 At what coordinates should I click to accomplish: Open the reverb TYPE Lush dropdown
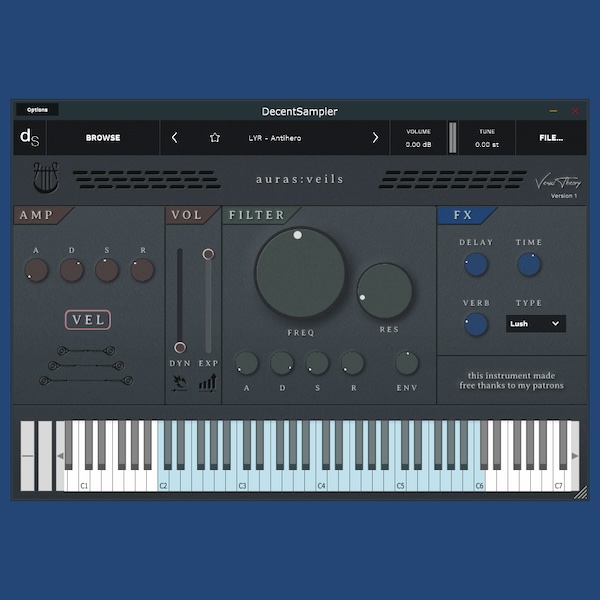click(x=535, y=324)
